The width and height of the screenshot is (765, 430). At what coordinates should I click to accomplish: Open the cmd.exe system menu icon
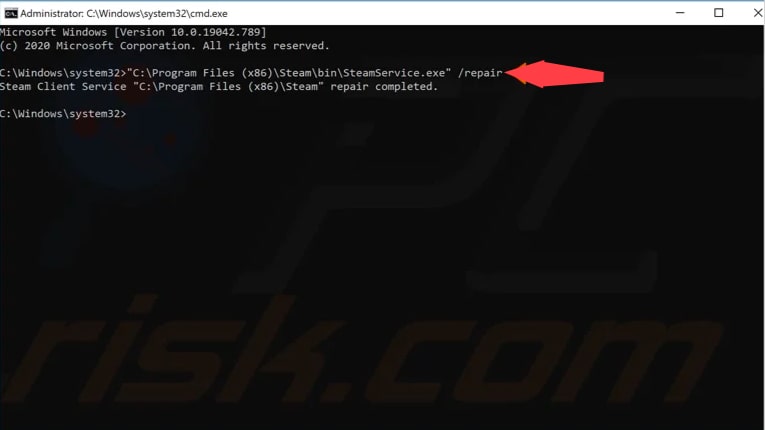[x=10, y=13]
